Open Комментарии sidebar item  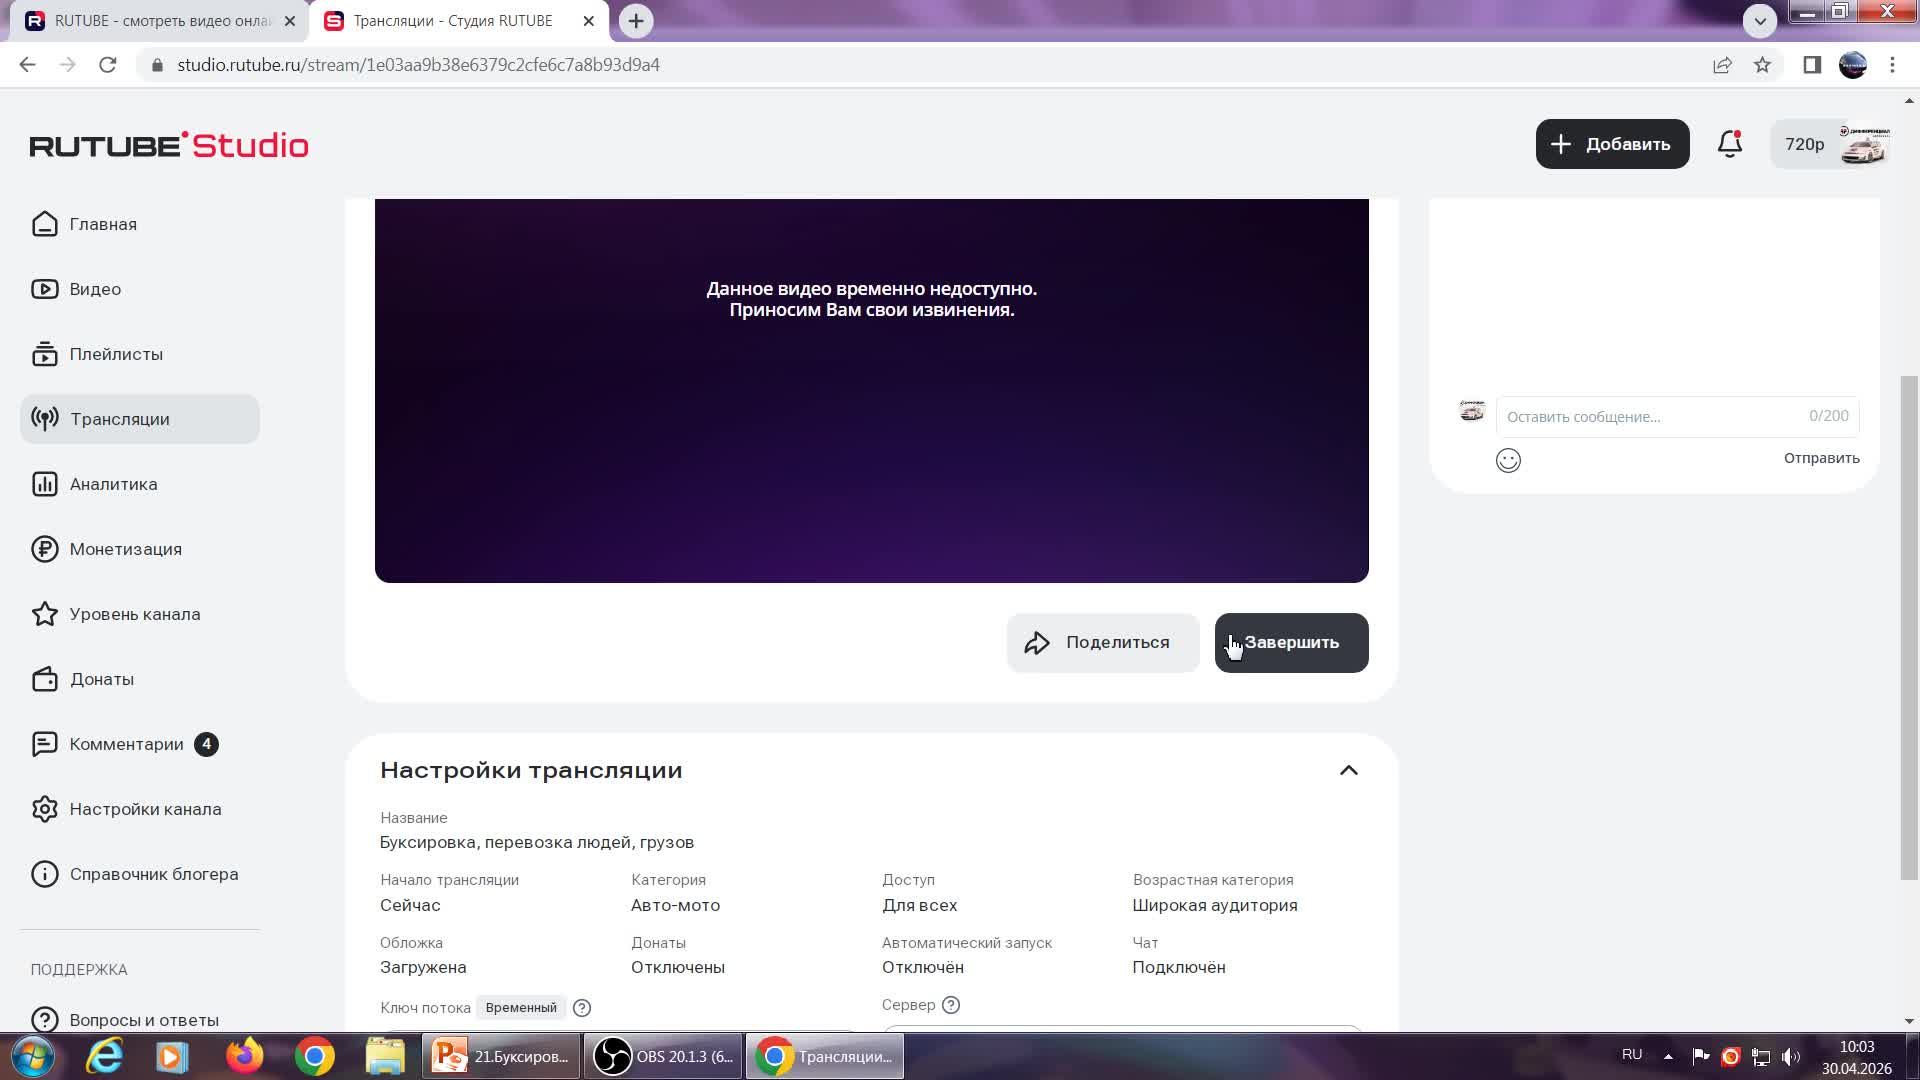126,744
